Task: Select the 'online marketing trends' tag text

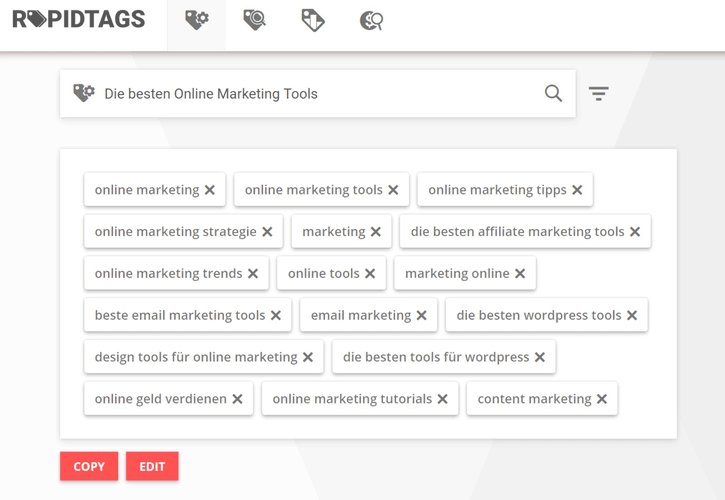Action: pos(169,274)
